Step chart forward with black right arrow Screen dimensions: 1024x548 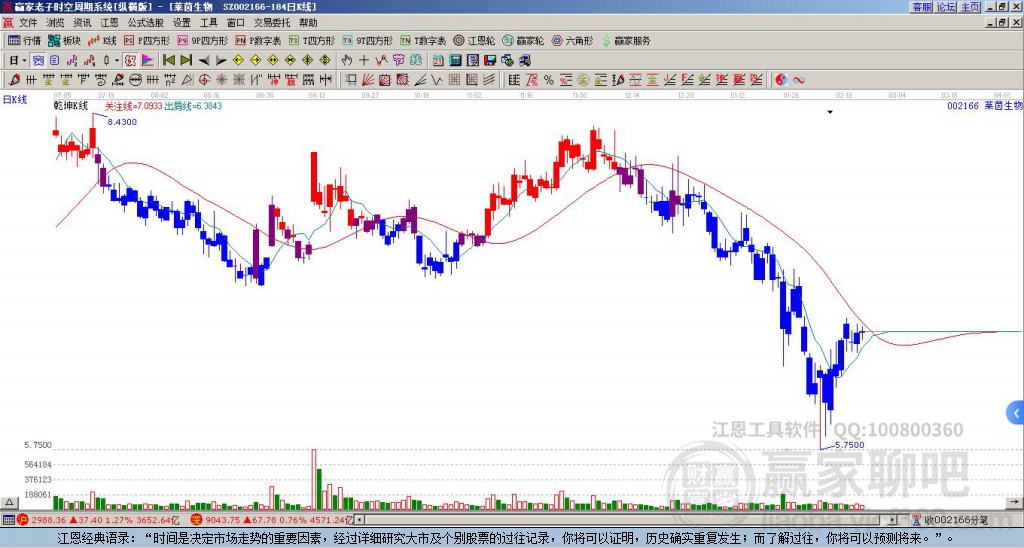(x=221, y=60)
